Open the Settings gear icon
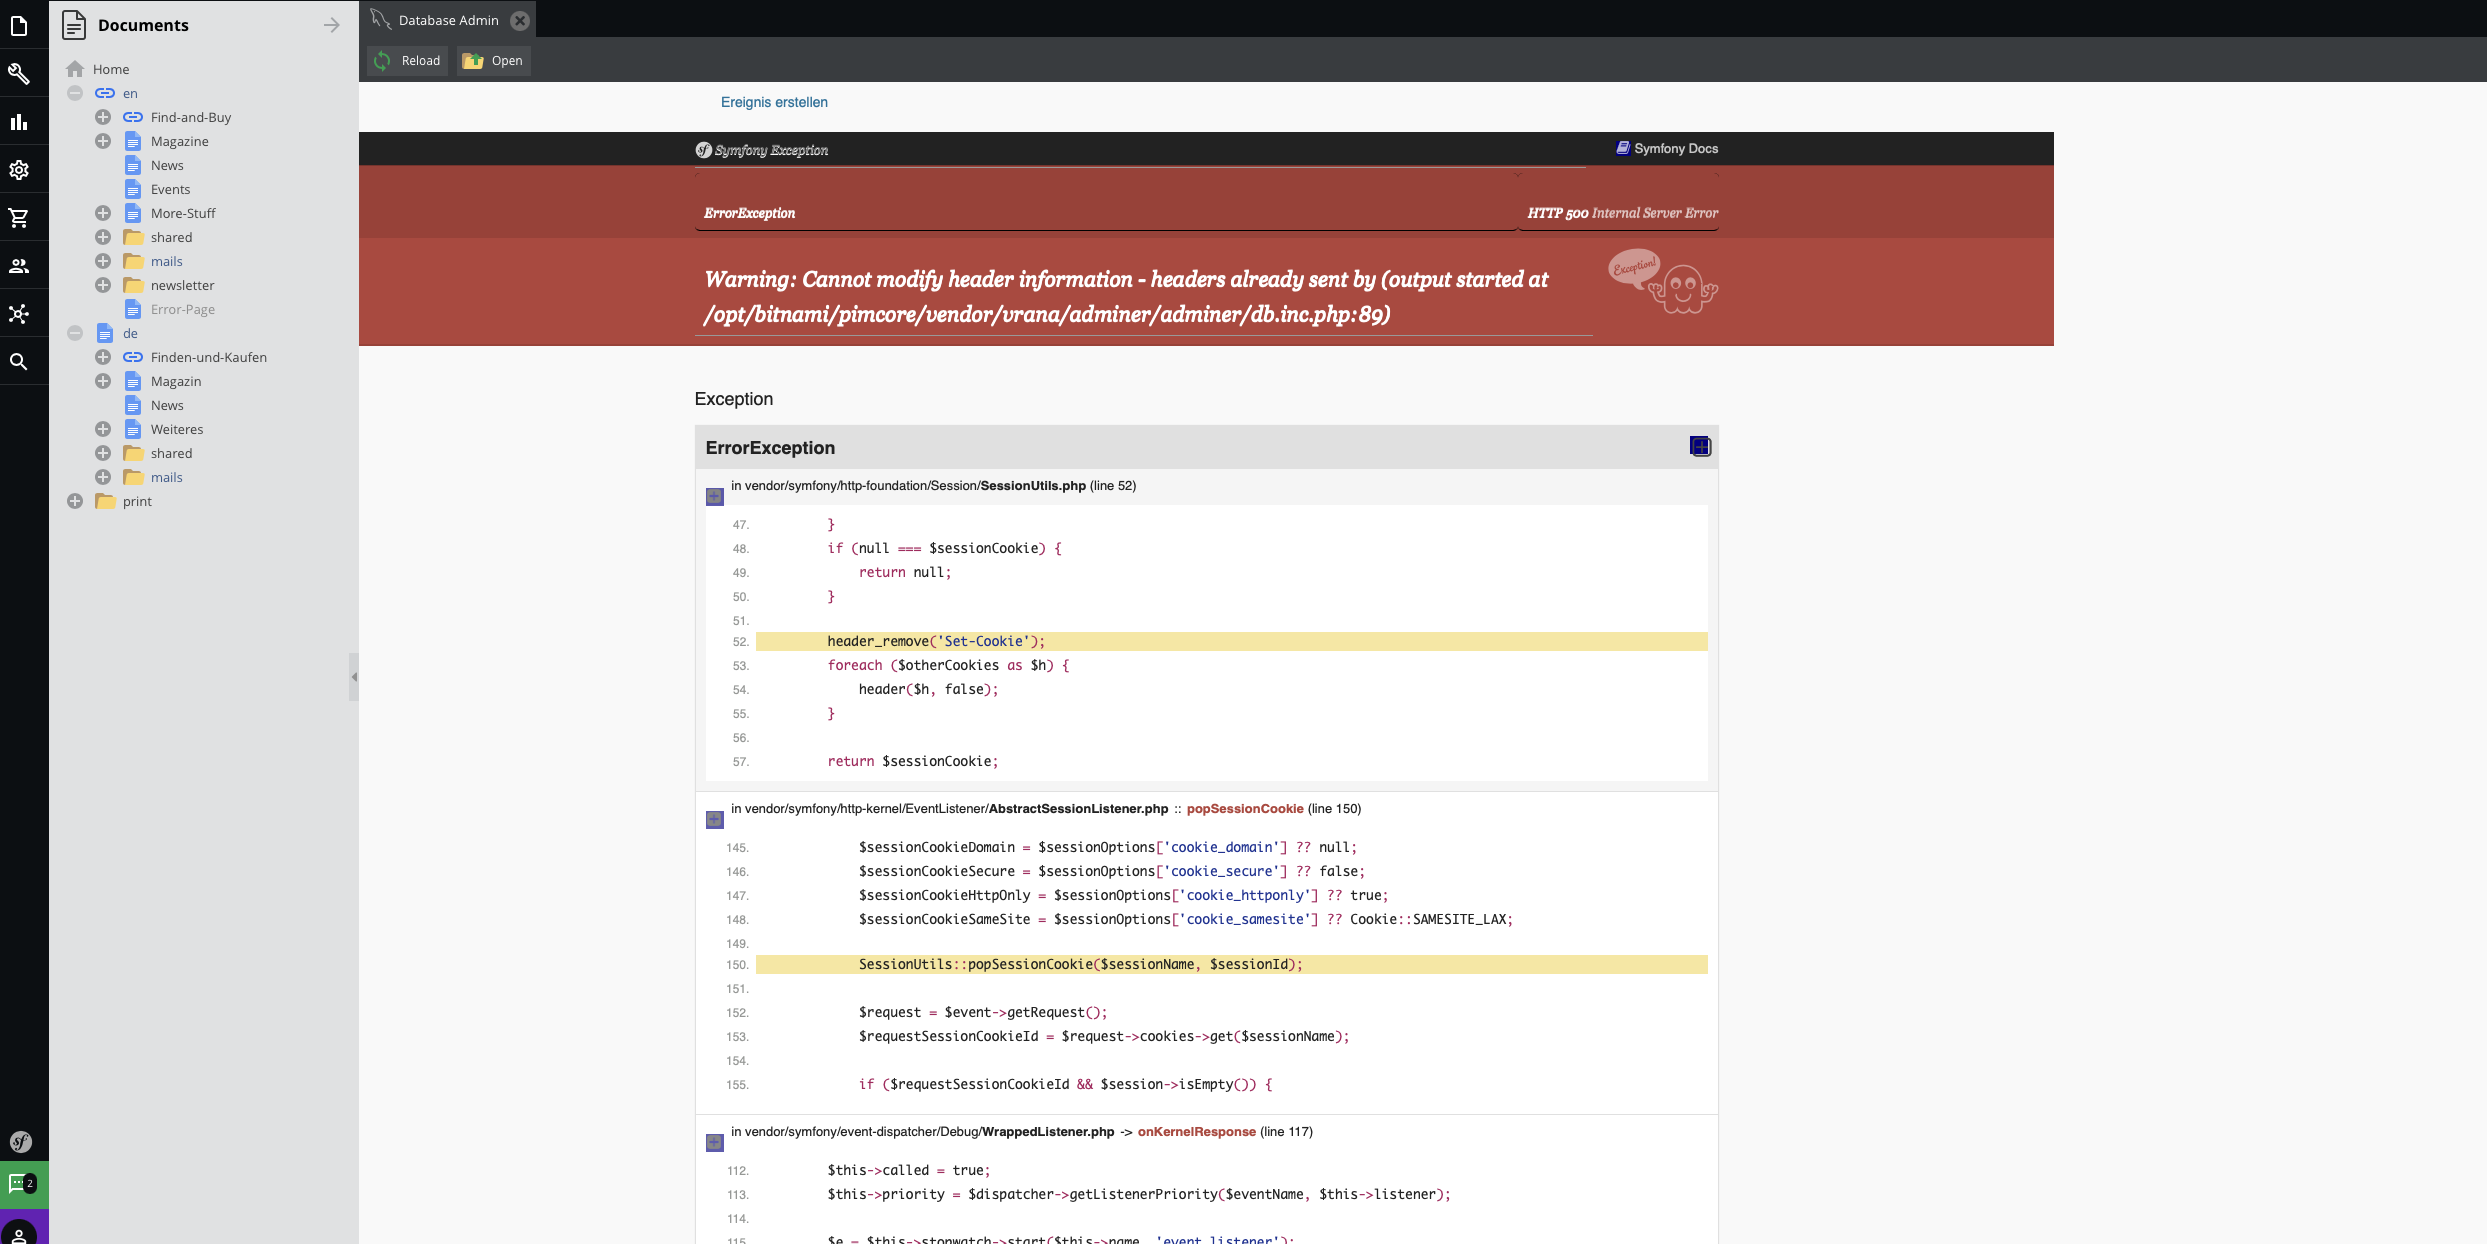The image size is (2487, 1244). (19, 170)
